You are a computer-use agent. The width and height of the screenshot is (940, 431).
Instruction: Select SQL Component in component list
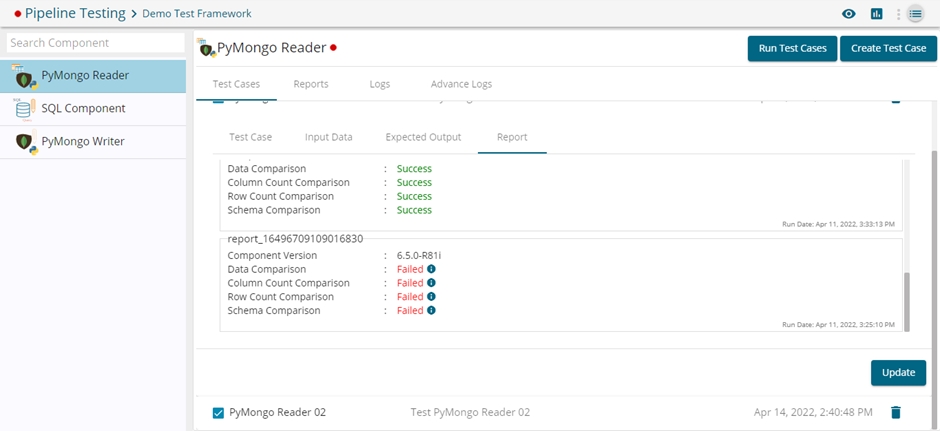(93, 109)
